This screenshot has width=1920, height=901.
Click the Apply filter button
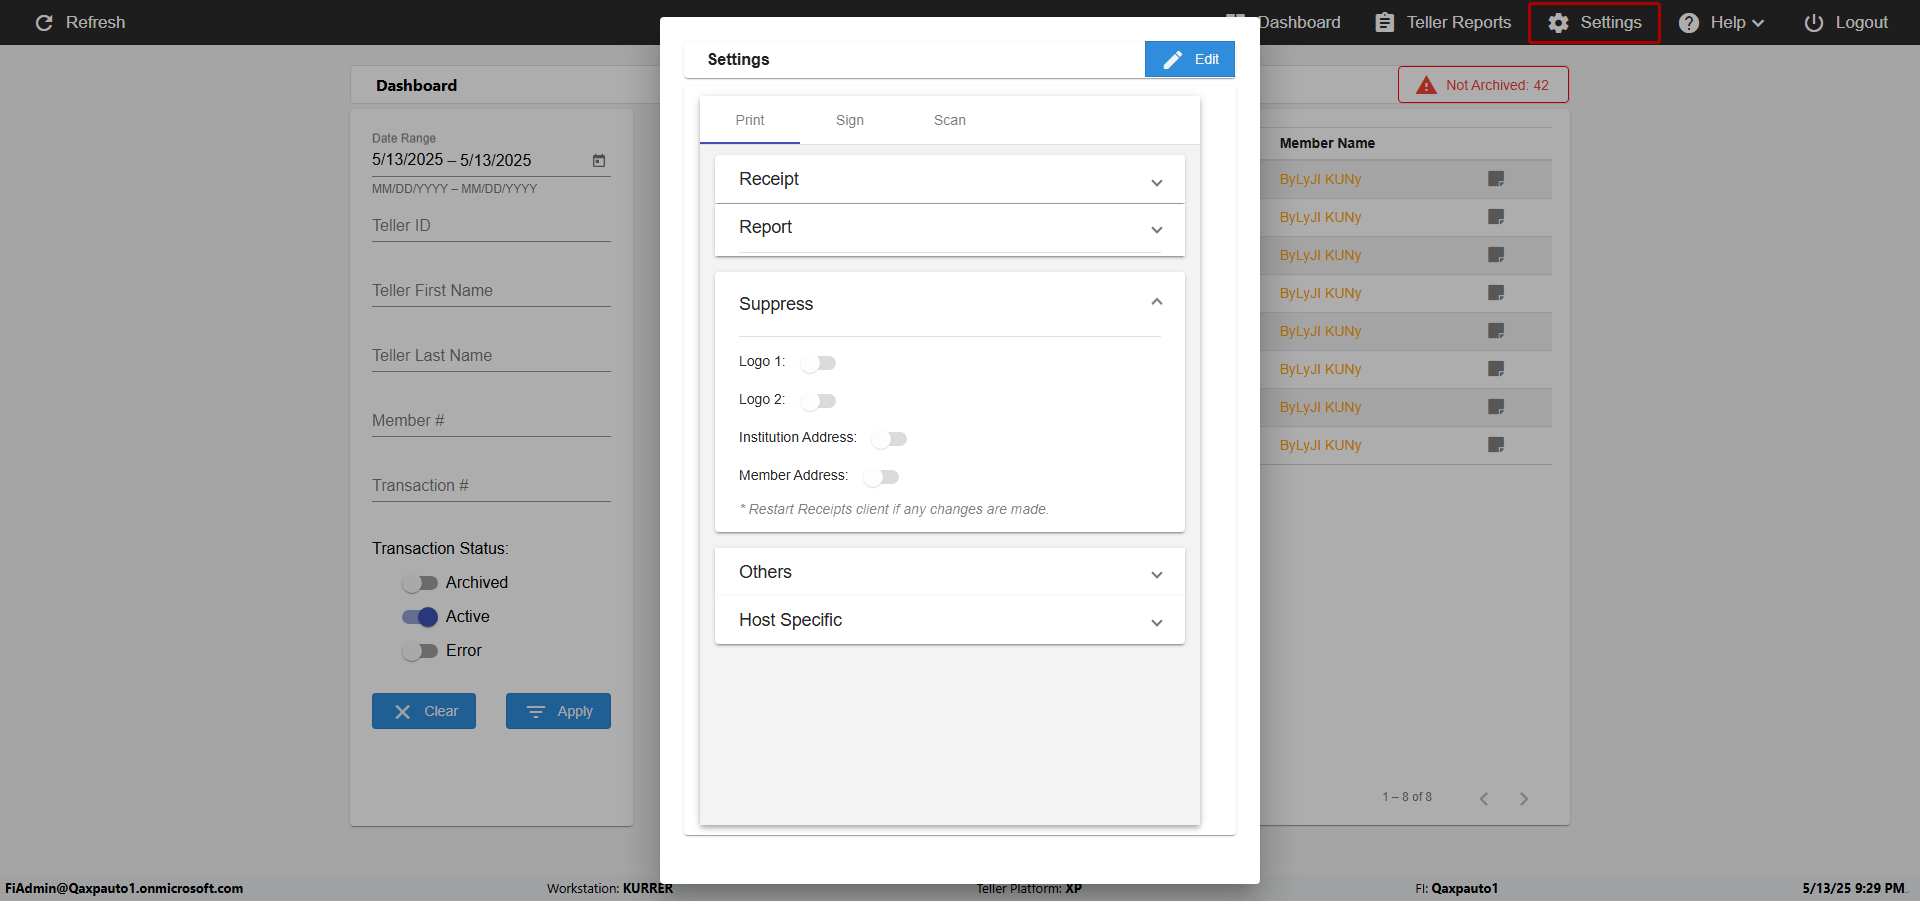point(558,711)
